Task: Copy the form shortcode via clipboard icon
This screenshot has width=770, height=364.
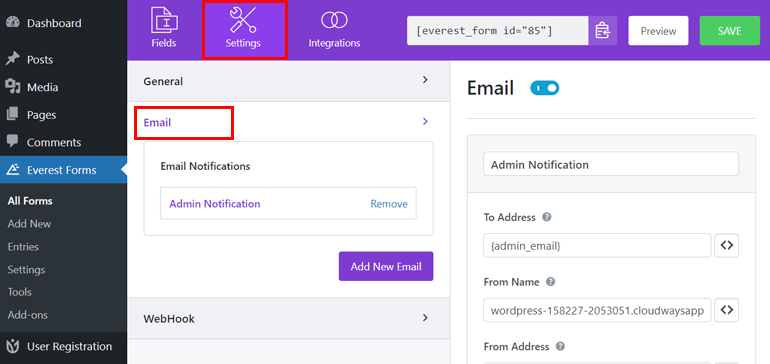Action: coord(603,30)
